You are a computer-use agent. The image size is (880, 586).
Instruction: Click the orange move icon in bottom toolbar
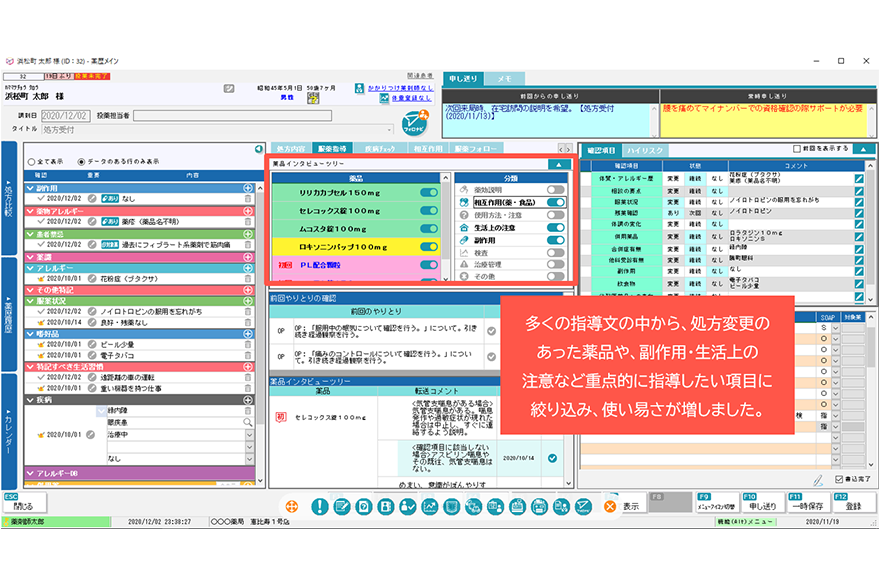point(291,507)
